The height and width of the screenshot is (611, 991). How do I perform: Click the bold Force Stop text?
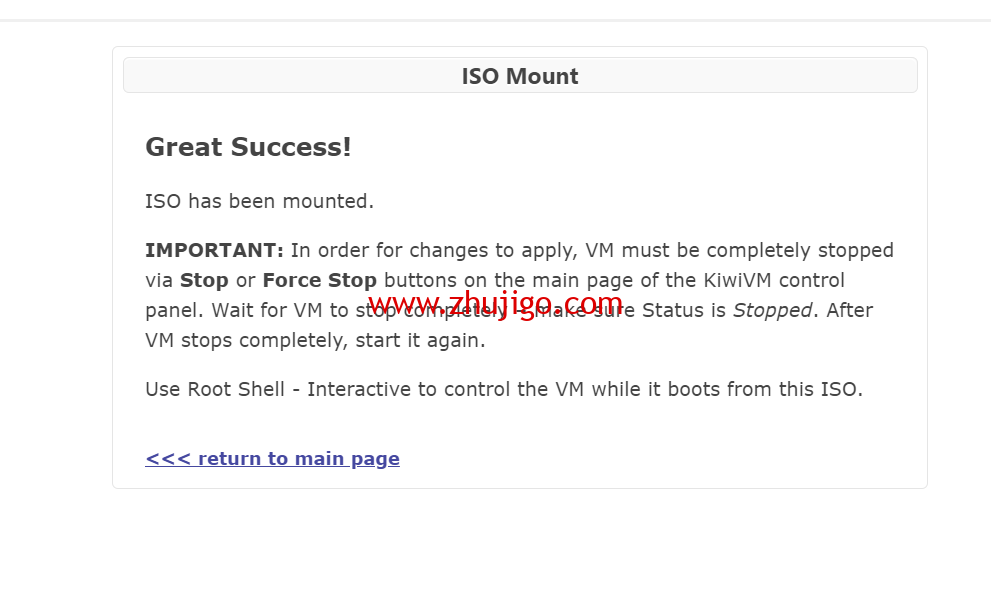click(x=320, y=281)
